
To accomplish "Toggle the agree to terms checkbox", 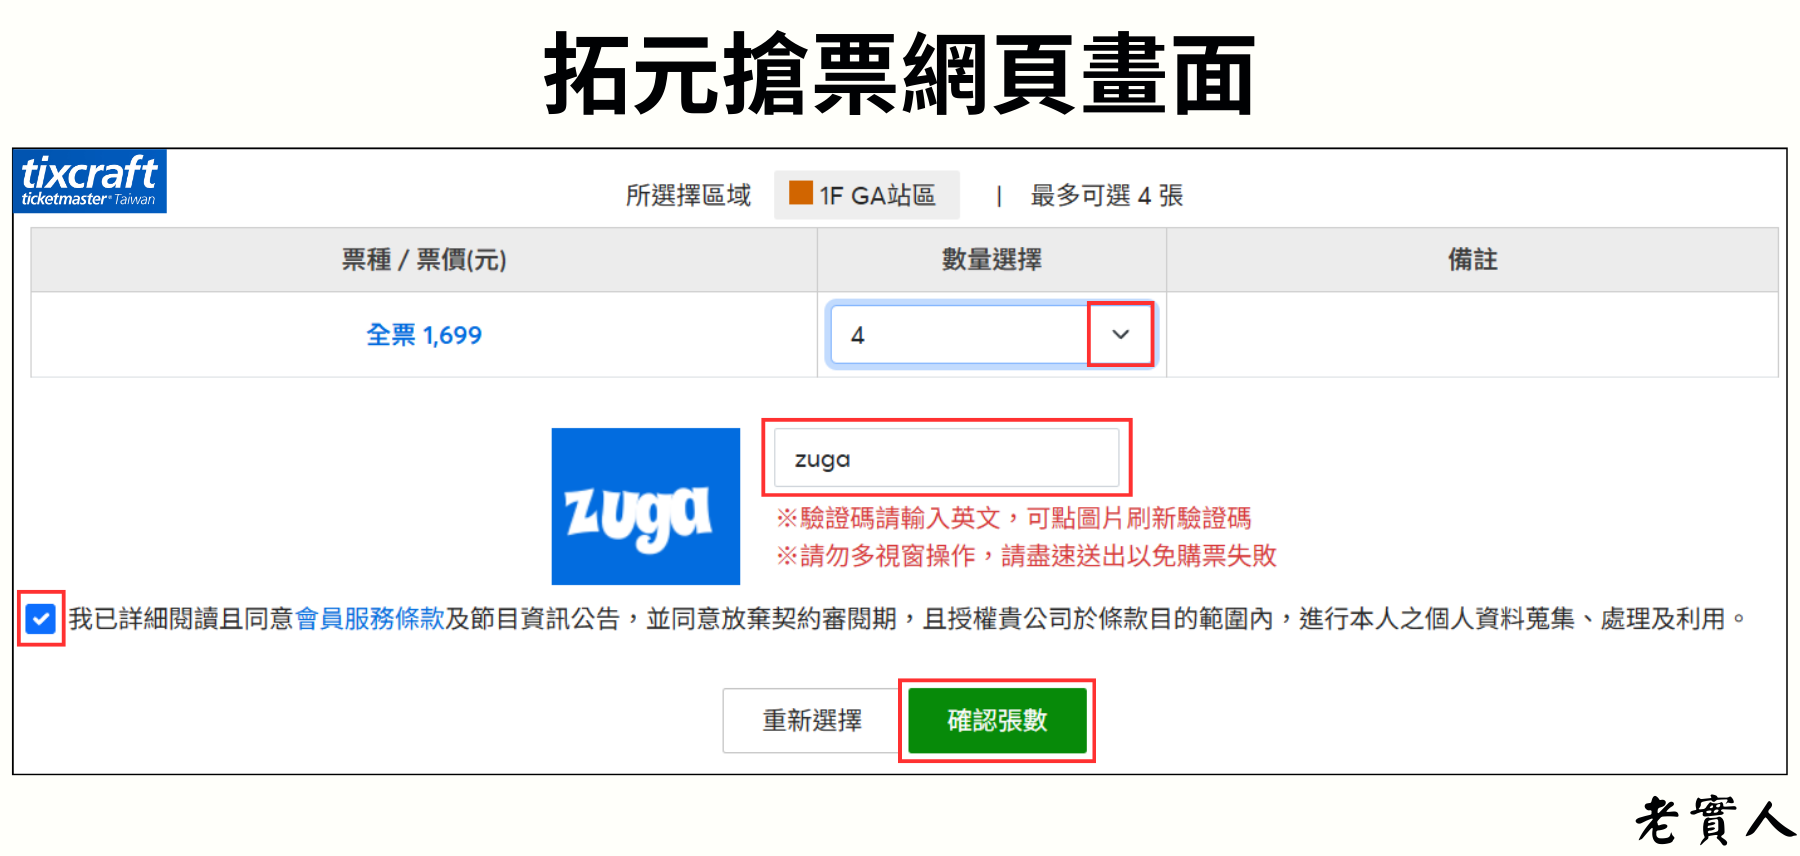I will point(41,619).
